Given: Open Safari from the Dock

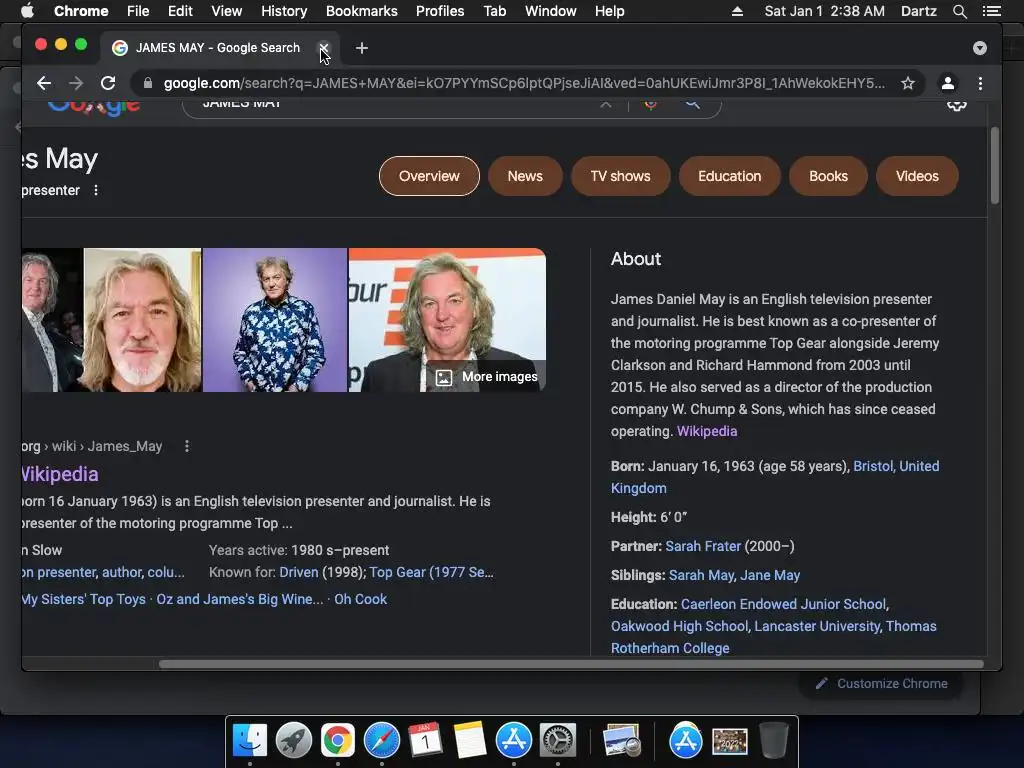Looking at the screenshot, I should point(381,740).
